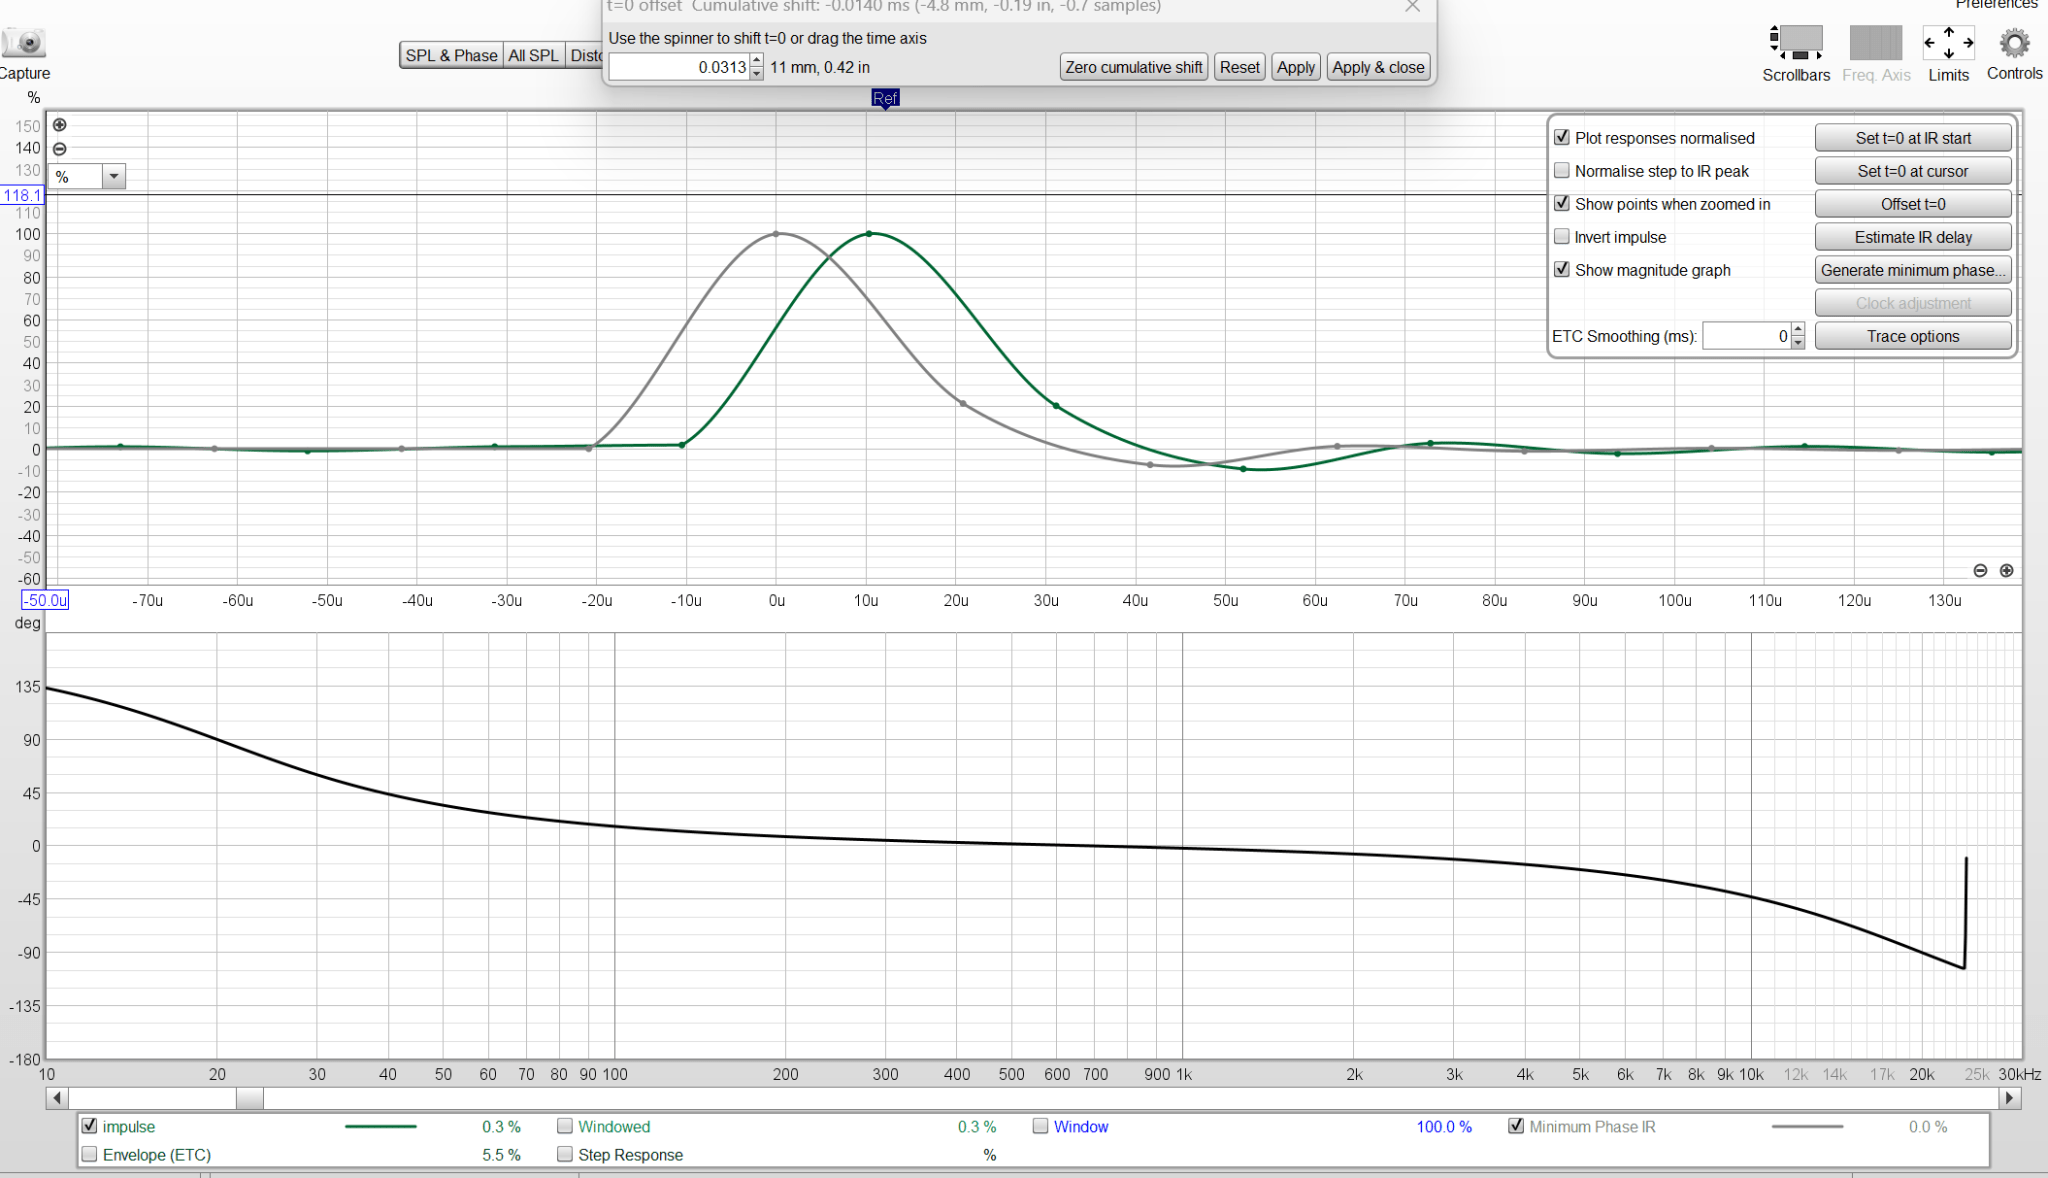2048x1178 pixels.
Task: Click the horizontal scrollbar thumb
Action: click(250, 1098)
